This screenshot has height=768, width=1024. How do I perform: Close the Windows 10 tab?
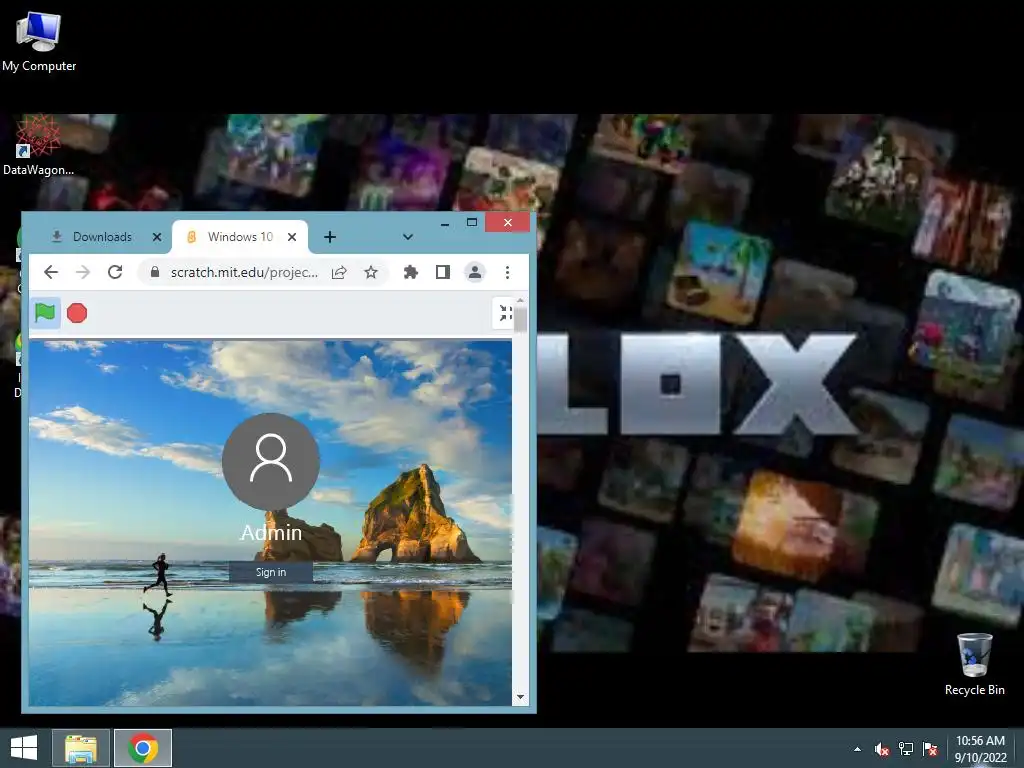click(x=292, y=237)
